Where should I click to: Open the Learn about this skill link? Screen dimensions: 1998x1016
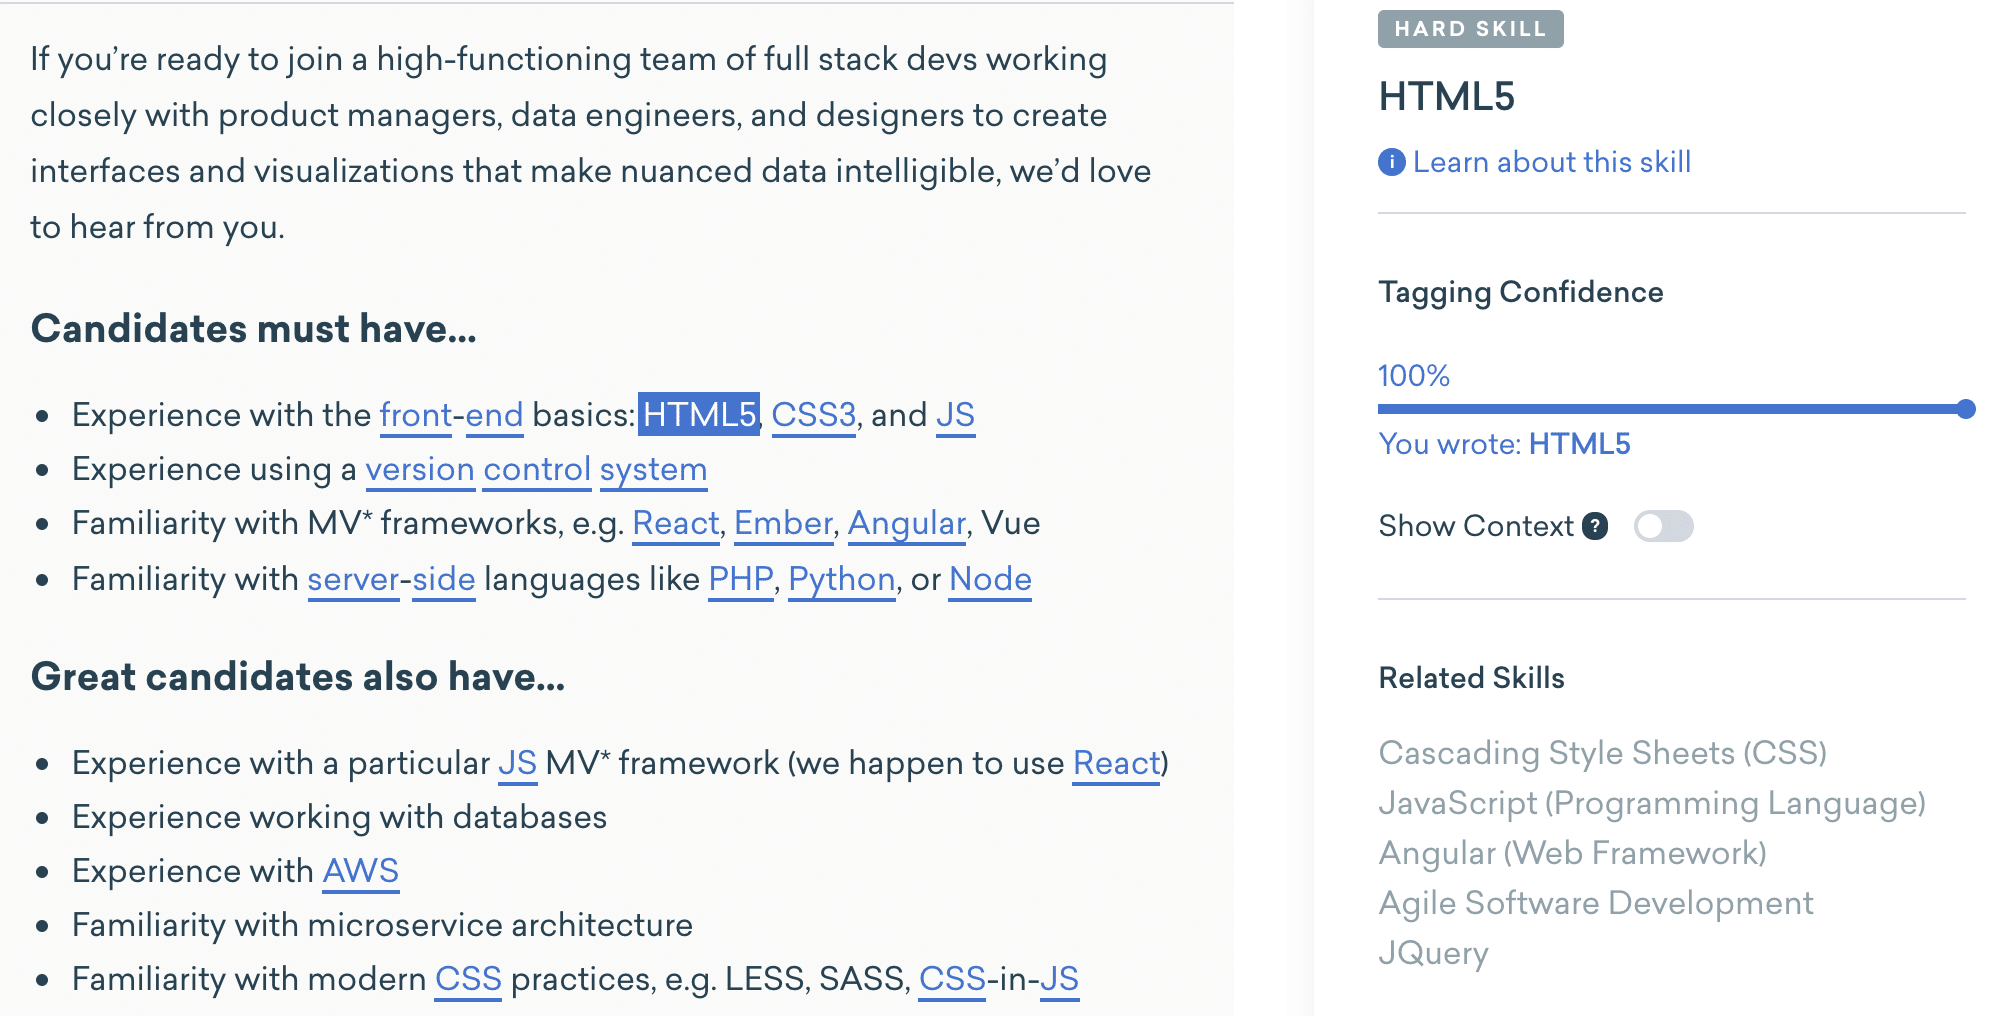[x=1551, y=162]
